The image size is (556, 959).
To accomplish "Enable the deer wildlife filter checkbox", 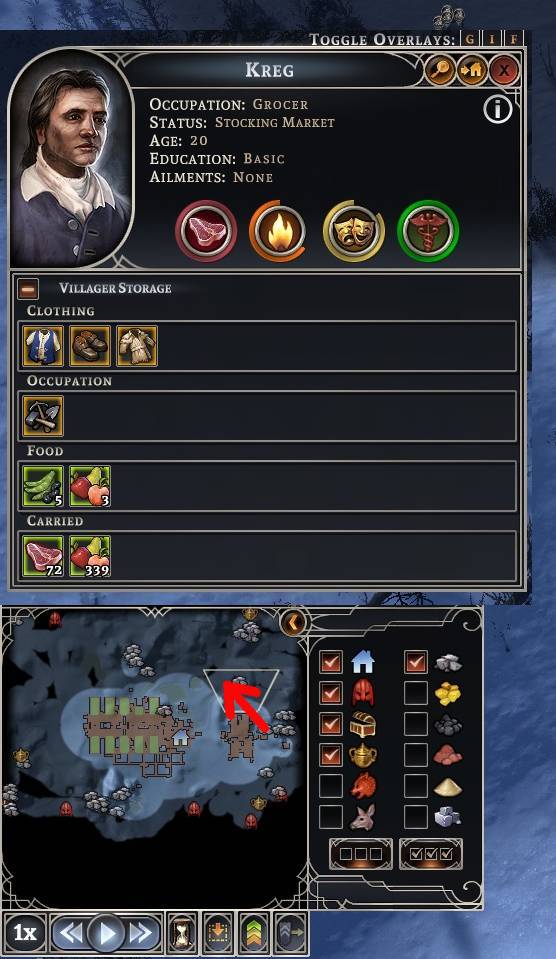I will point(330,816).
